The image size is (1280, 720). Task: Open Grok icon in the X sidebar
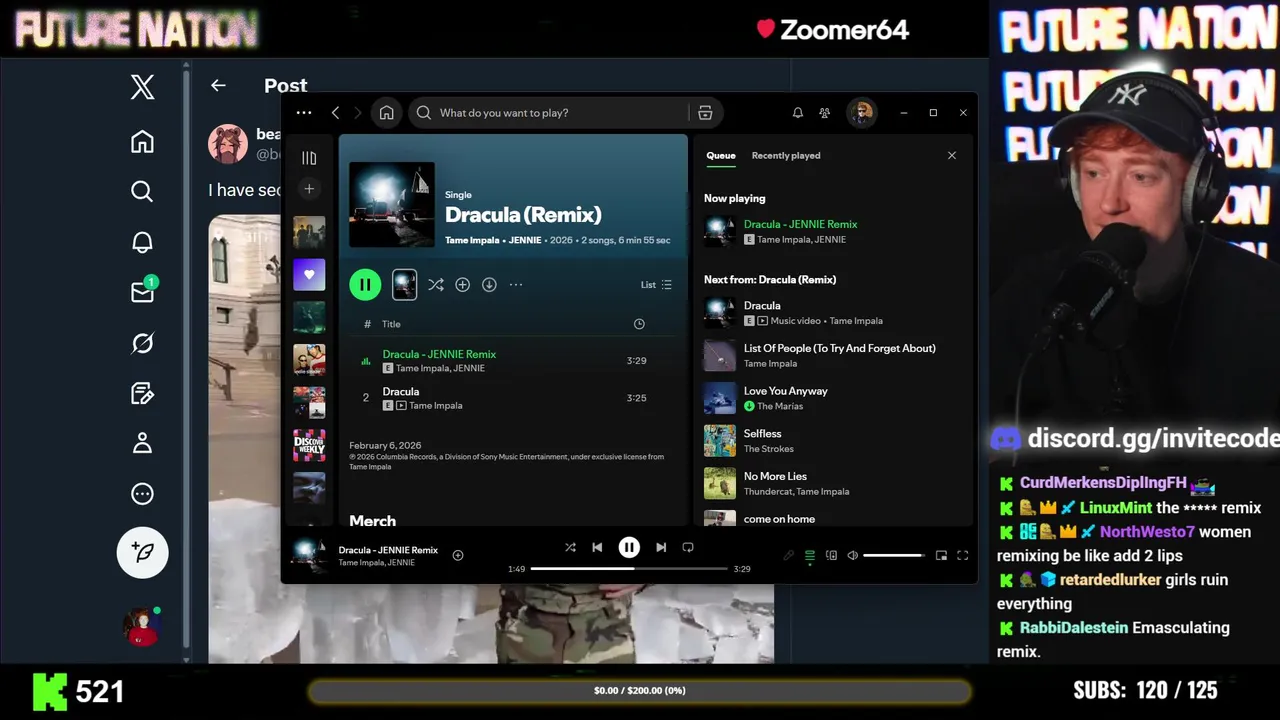[142, 343]
